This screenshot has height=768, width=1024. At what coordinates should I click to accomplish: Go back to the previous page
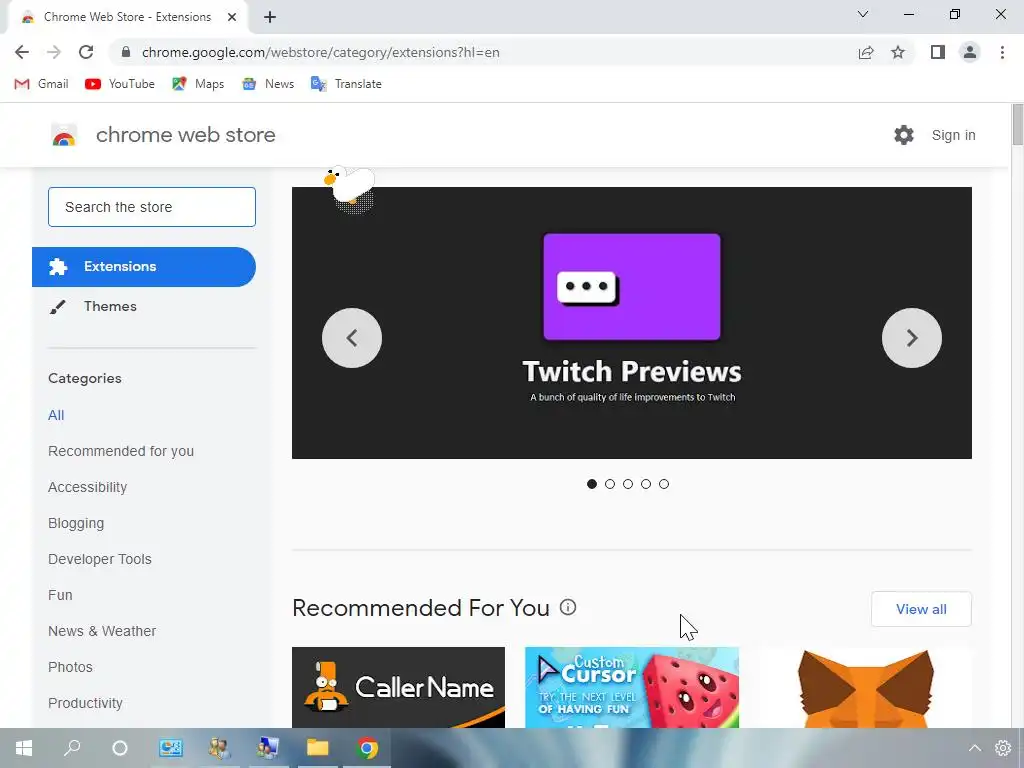tap(22, 52)
